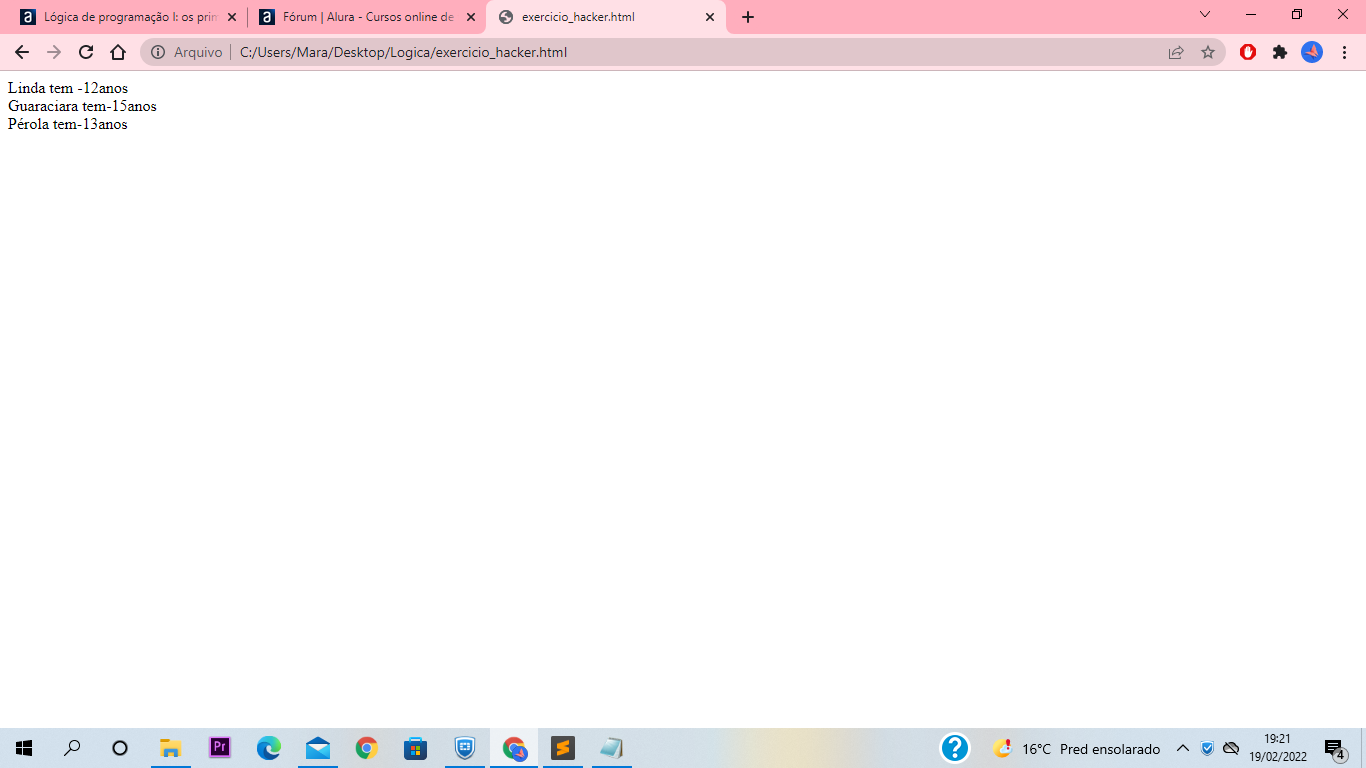
Task: Launch Adobe Premiere Pro from taskbar
Action: coord(220,748)
